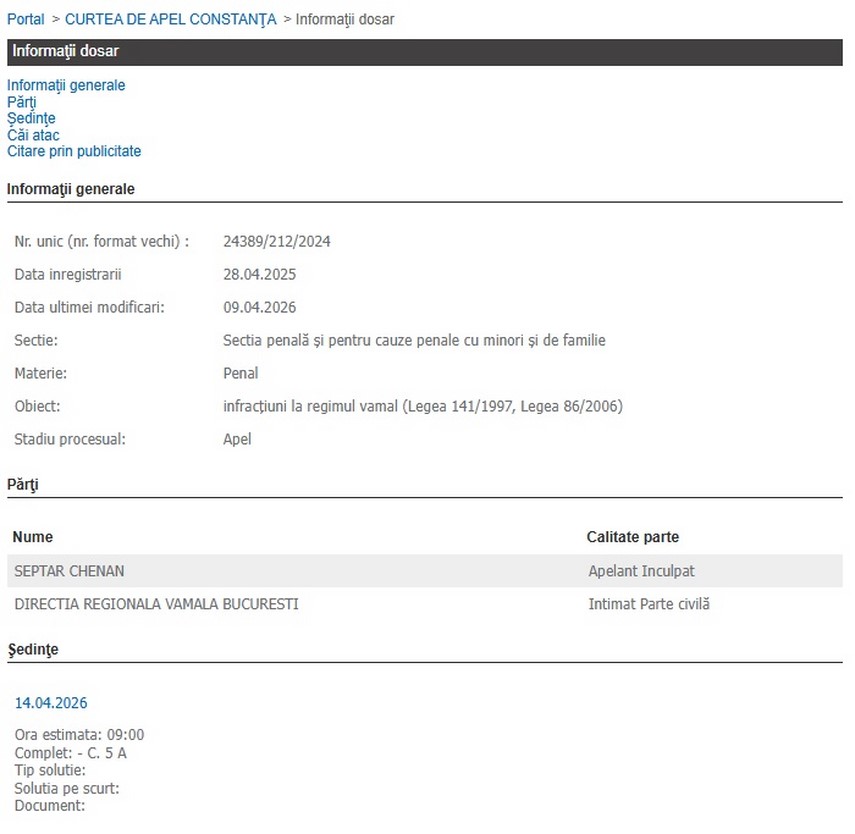Open the Căi atac navigation link
855x834 pixels.
tap(33, 135)
